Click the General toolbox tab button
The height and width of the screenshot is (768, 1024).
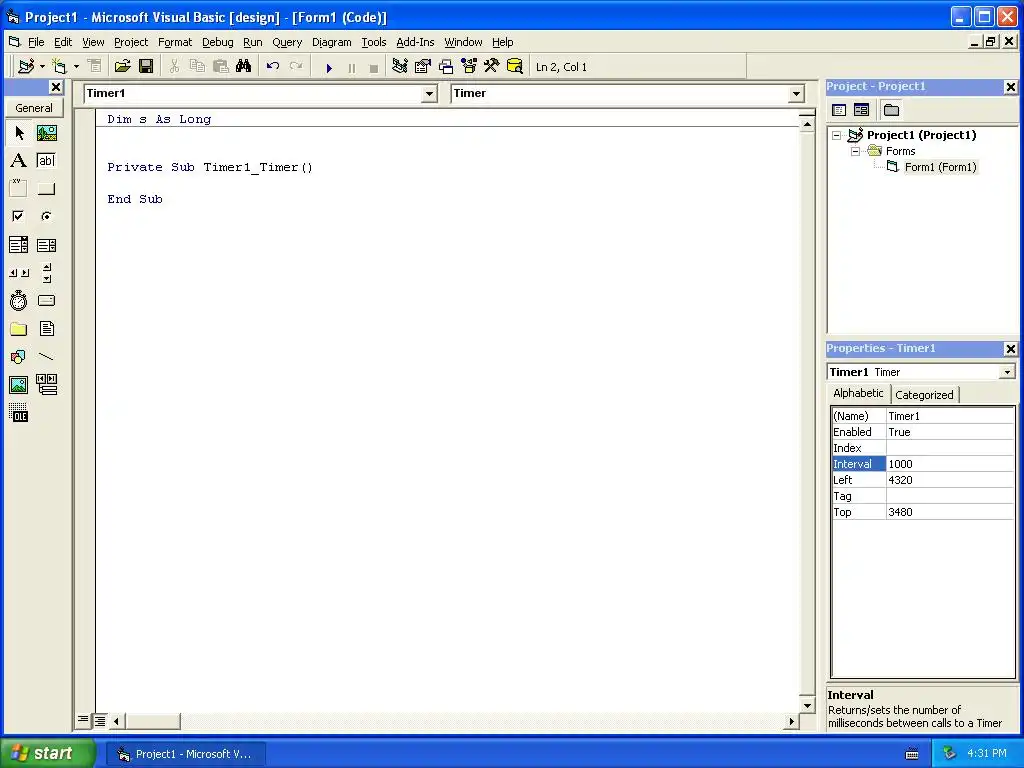point(34,108)
